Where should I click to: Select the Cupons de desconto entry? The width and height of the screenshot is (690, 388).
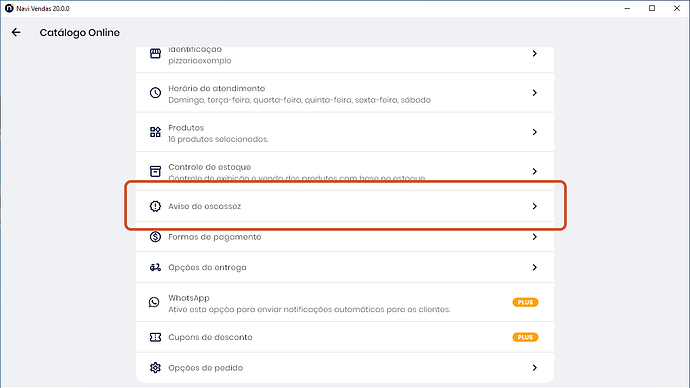tap(345, 337)
